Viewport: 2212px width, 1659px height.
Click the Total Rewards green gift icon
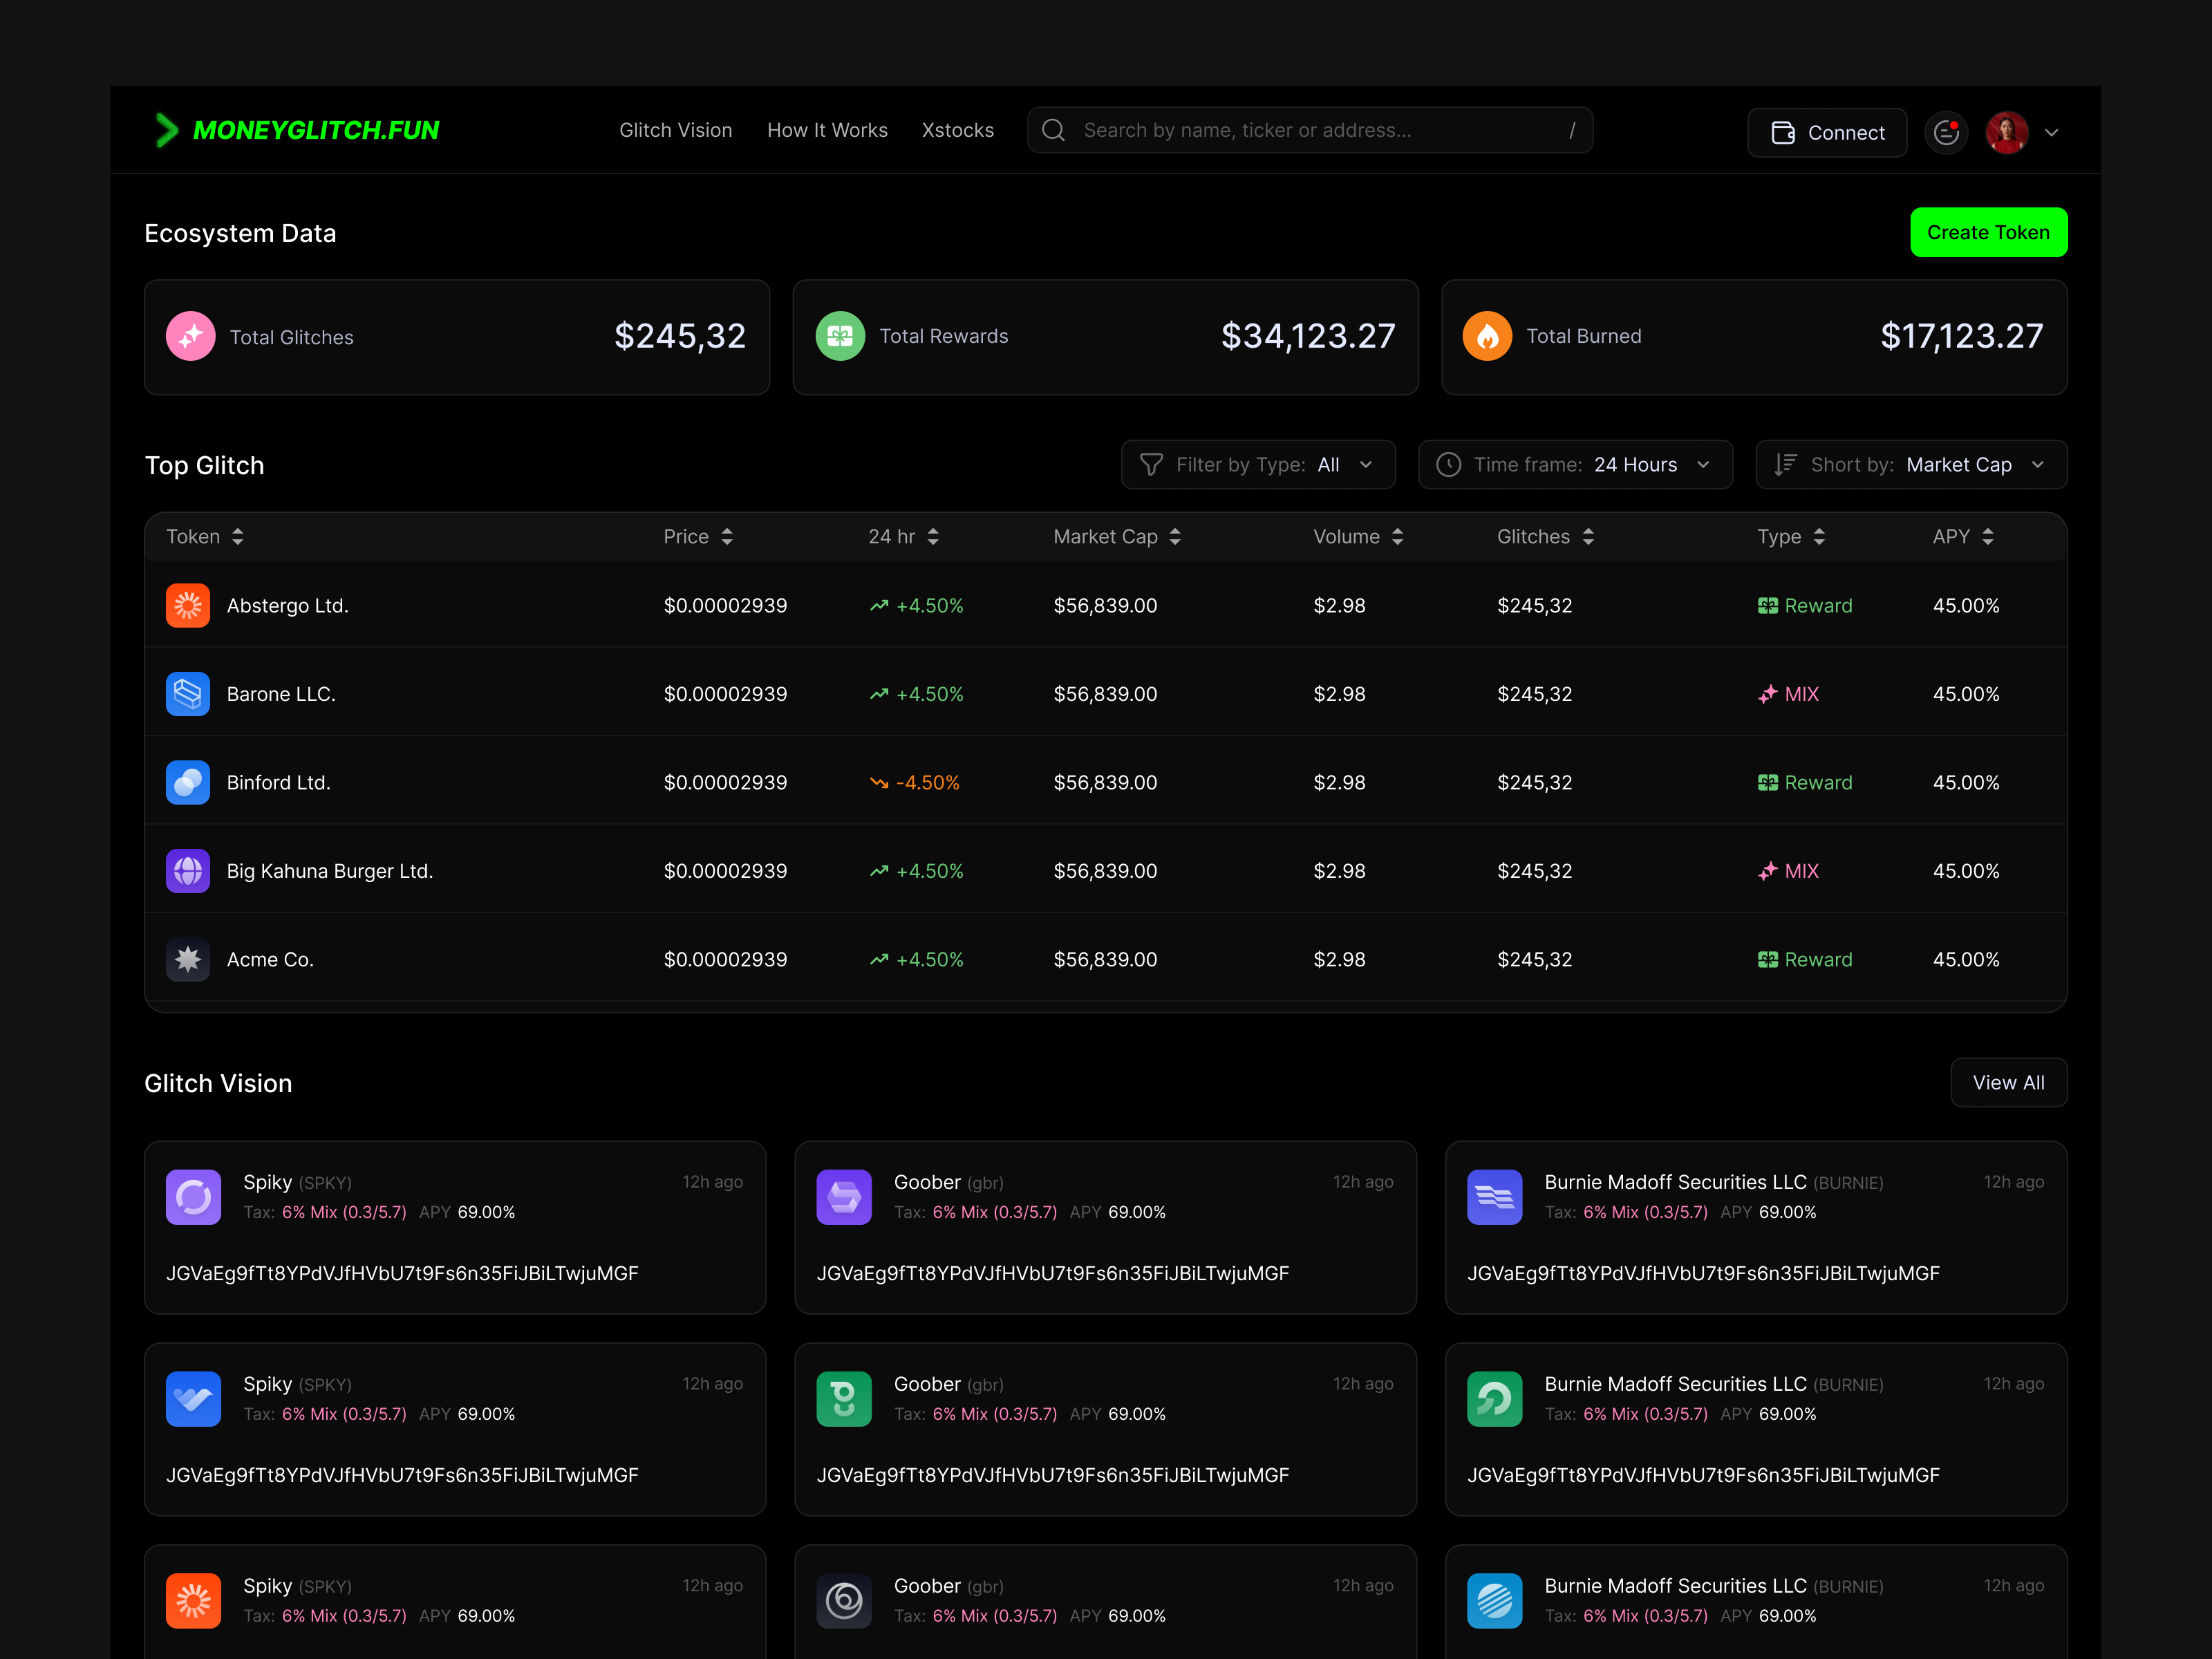point(841,336)
